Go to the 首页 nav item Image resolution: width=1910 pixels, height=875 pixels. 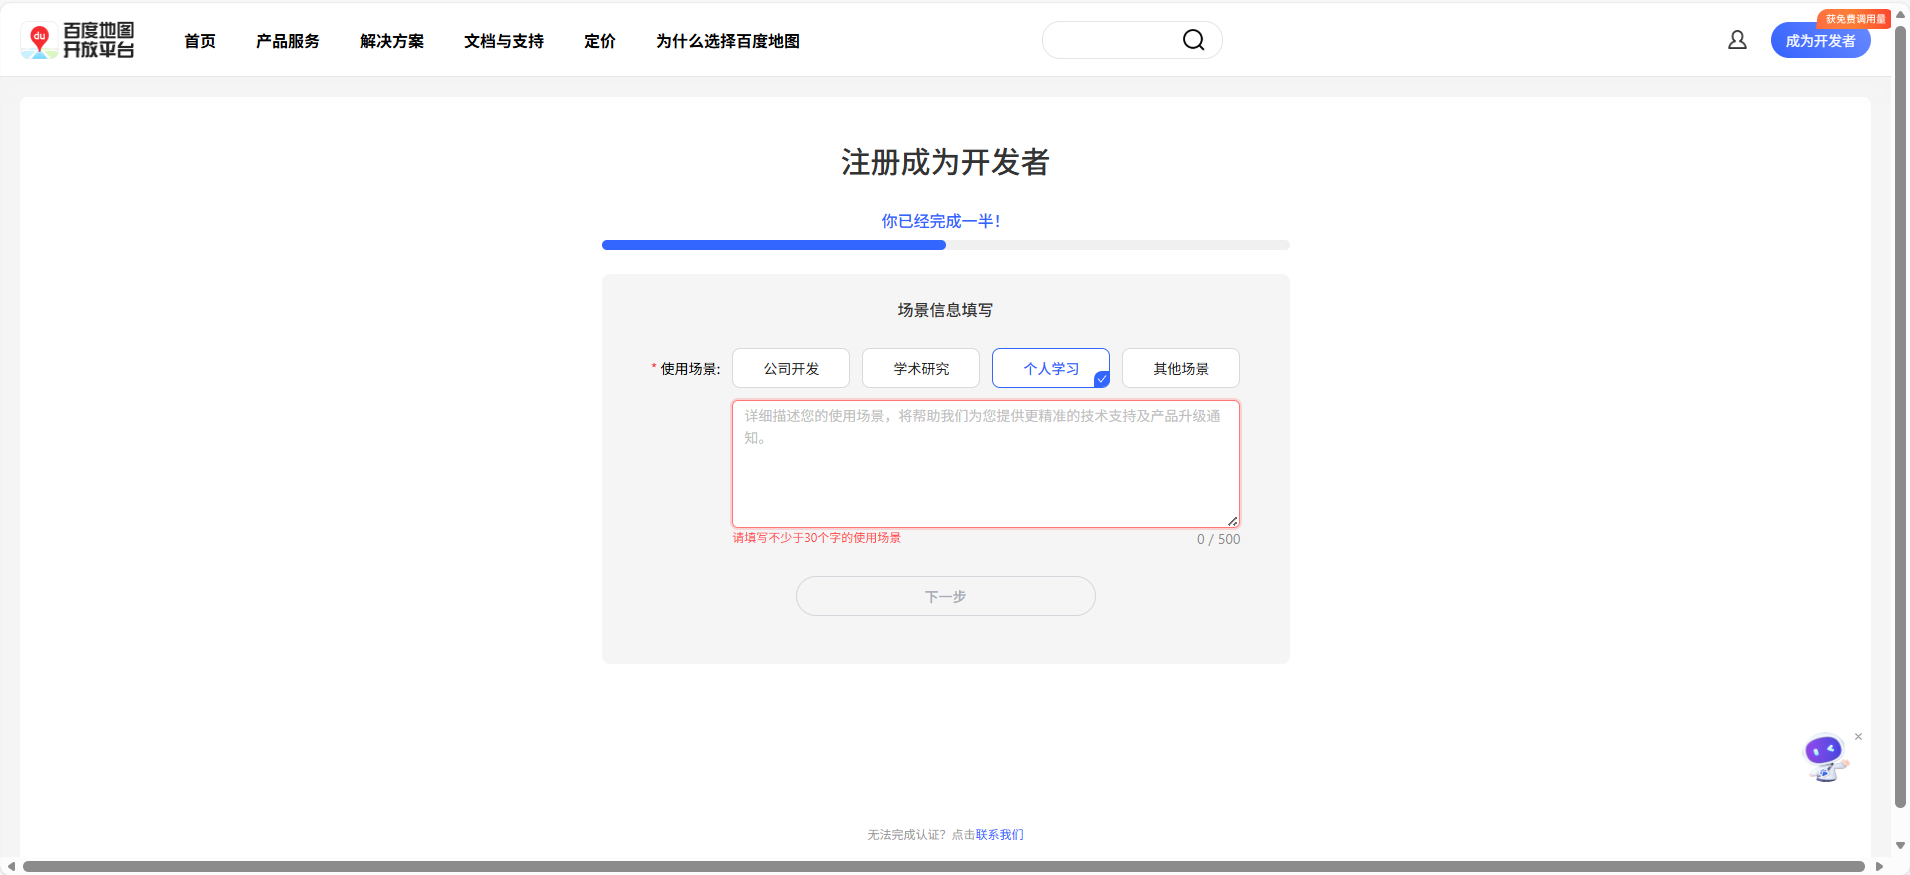[200, 41]
